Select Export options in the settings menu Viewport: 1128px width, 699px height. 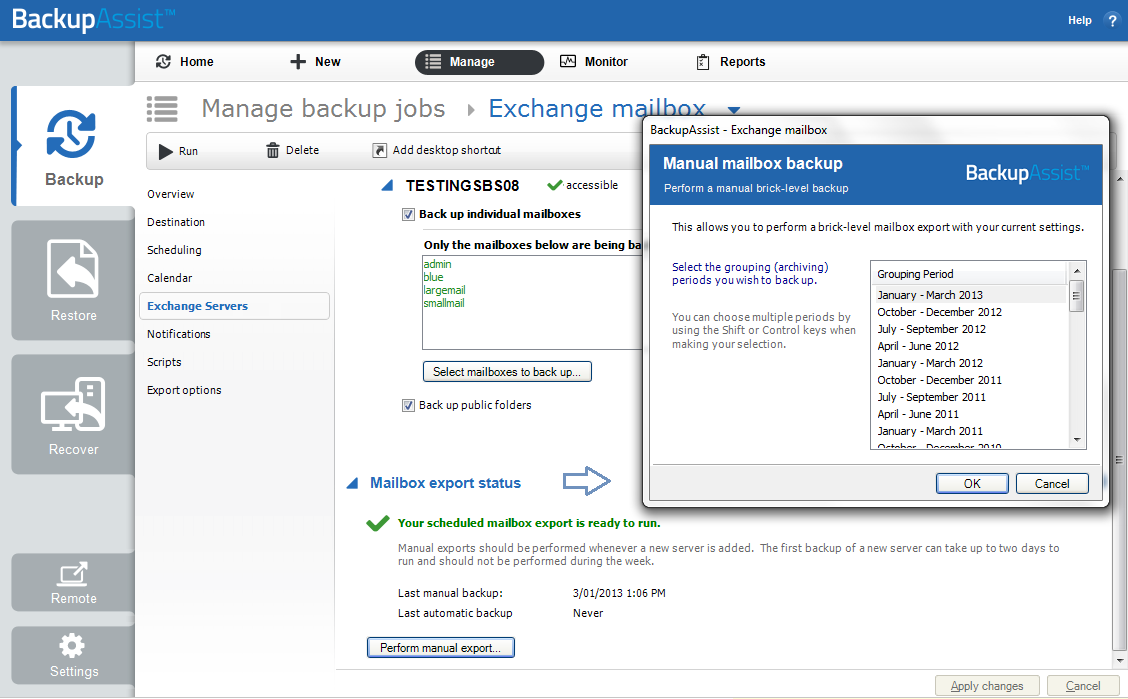184,390
